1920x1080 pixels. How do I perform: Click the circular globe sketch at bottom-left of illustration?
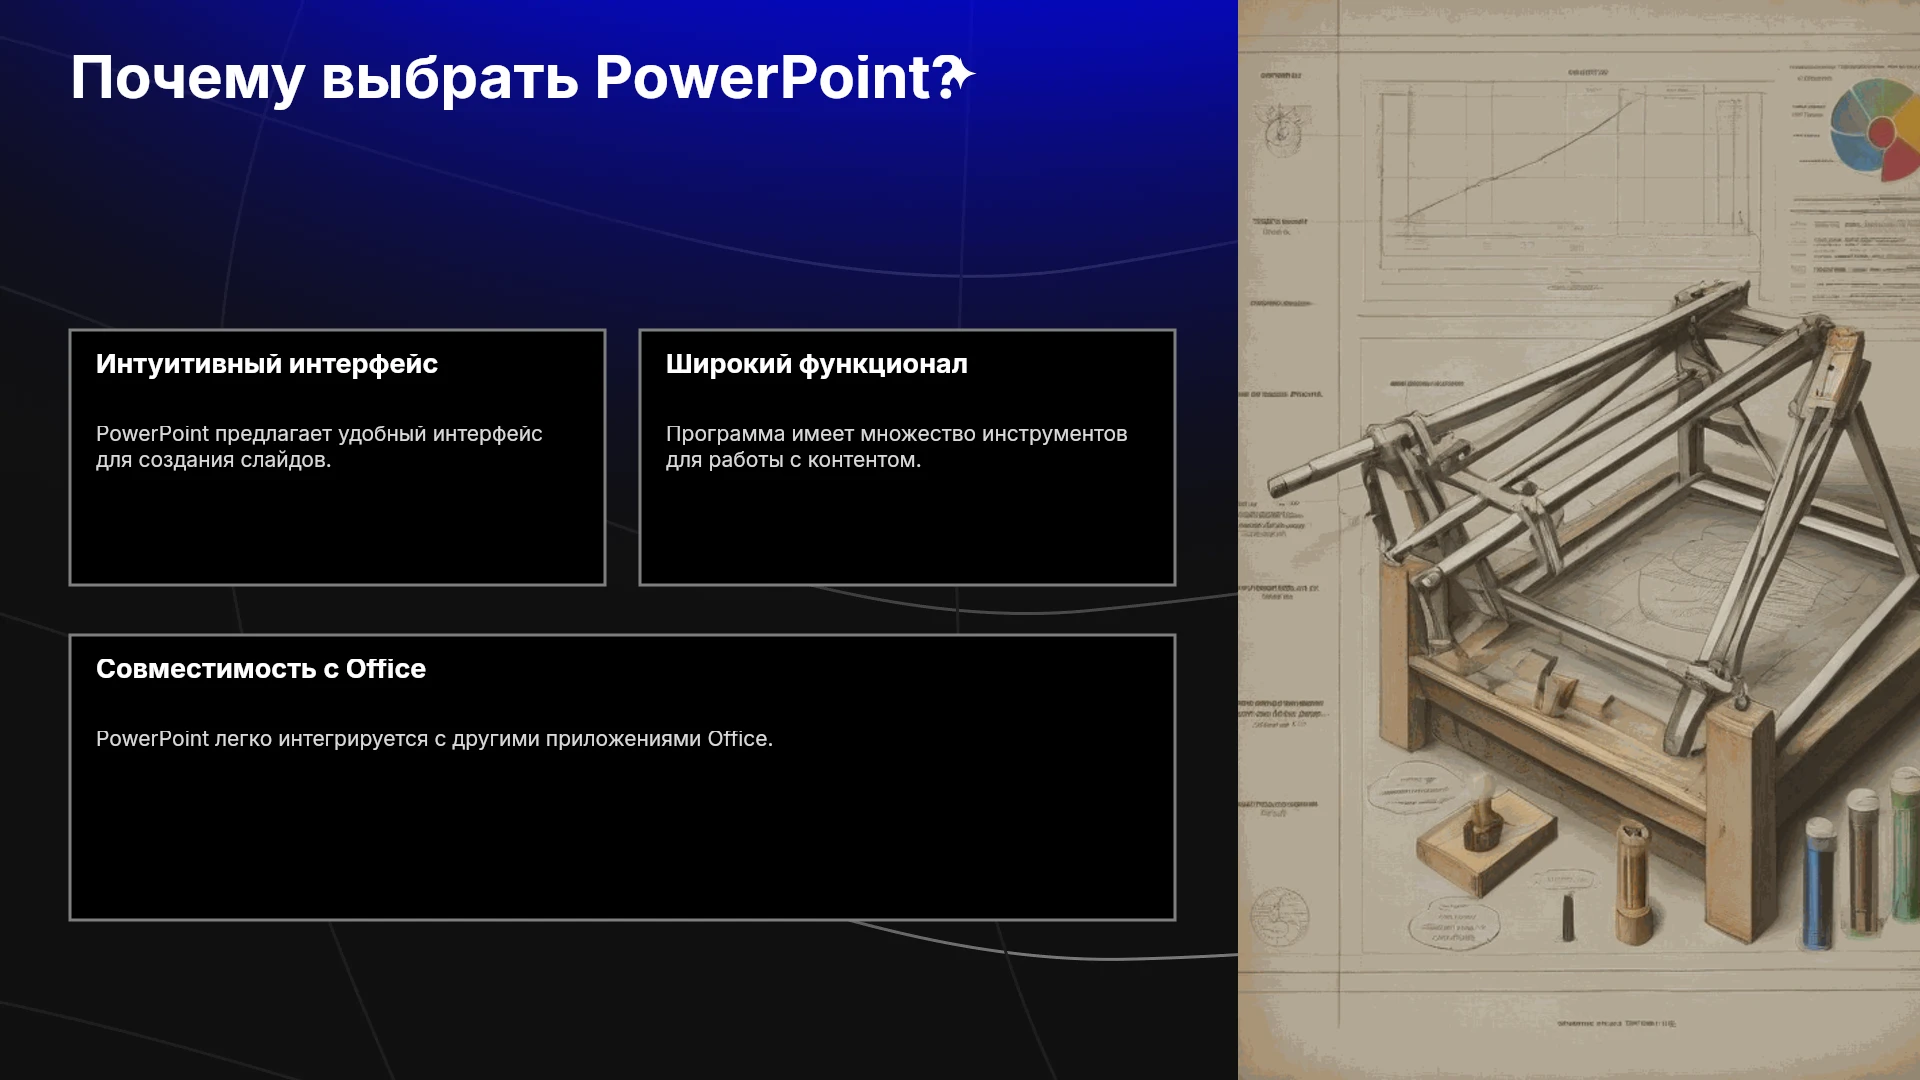coord(1279,917)
